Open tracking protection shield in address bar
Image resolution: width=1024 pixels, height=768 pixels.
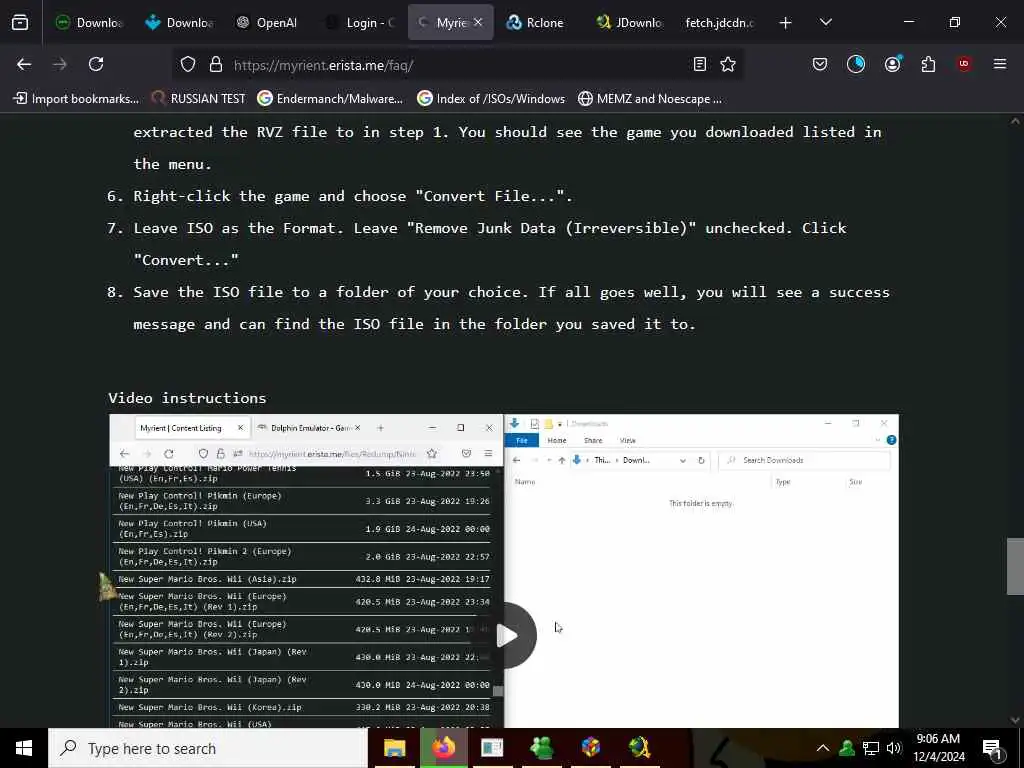tap(188, 64)
